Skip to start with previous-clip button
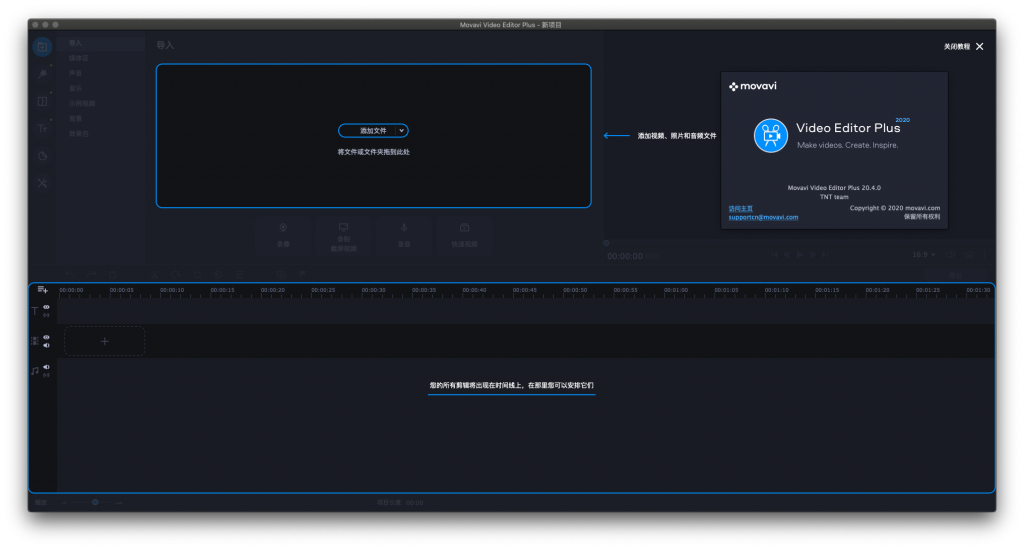The height and width of the screenshot is (549, 1024). [x=775, y=255]
